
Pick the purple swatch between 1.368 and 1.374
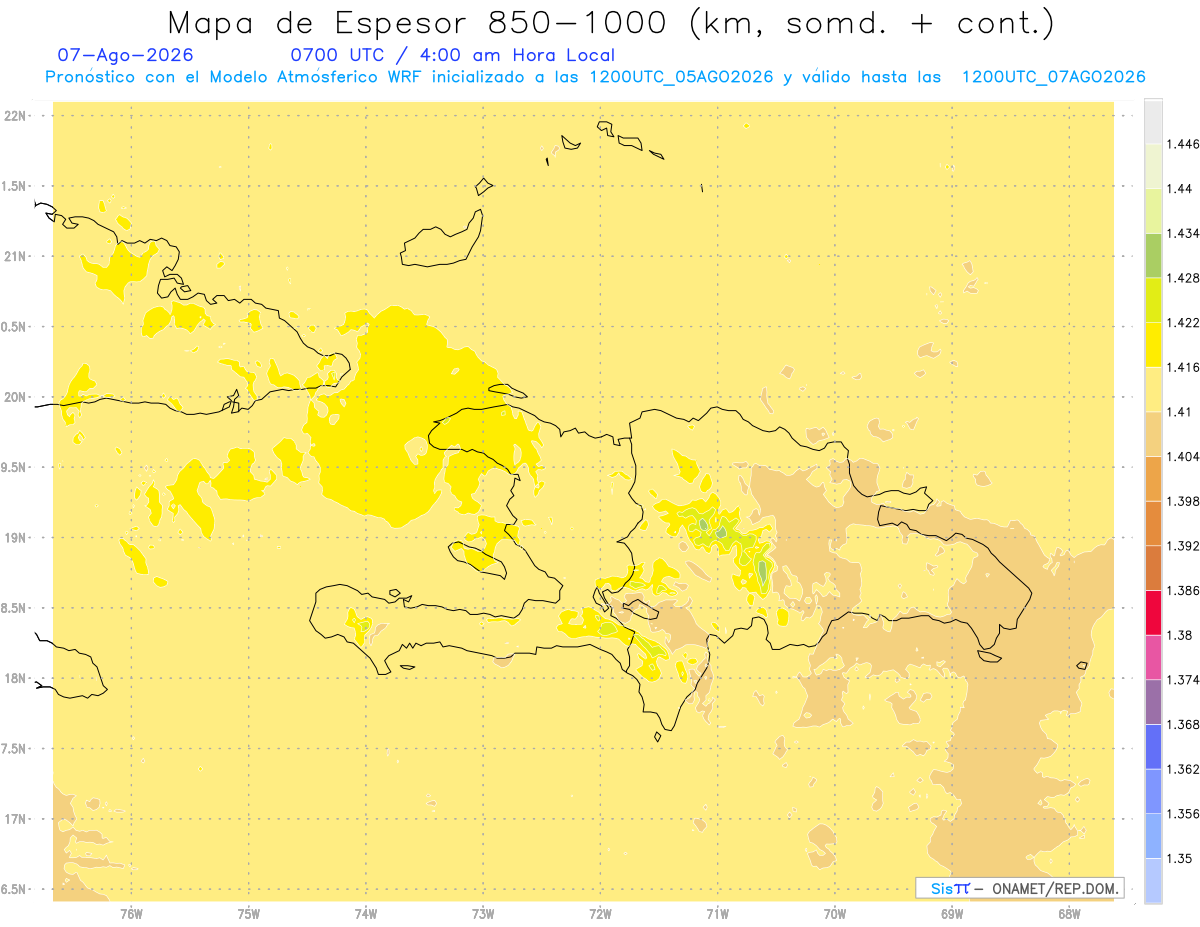click(1153, 702)
